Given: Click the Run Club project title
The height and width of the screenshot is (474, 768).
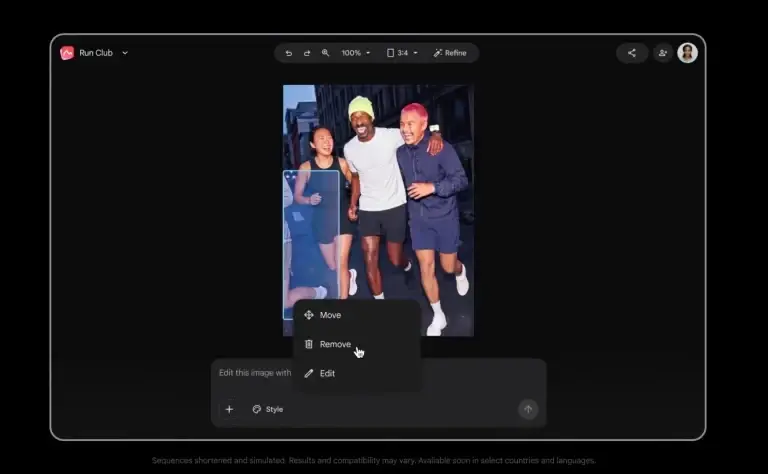Looking at the screenshot, I should 96,53.
